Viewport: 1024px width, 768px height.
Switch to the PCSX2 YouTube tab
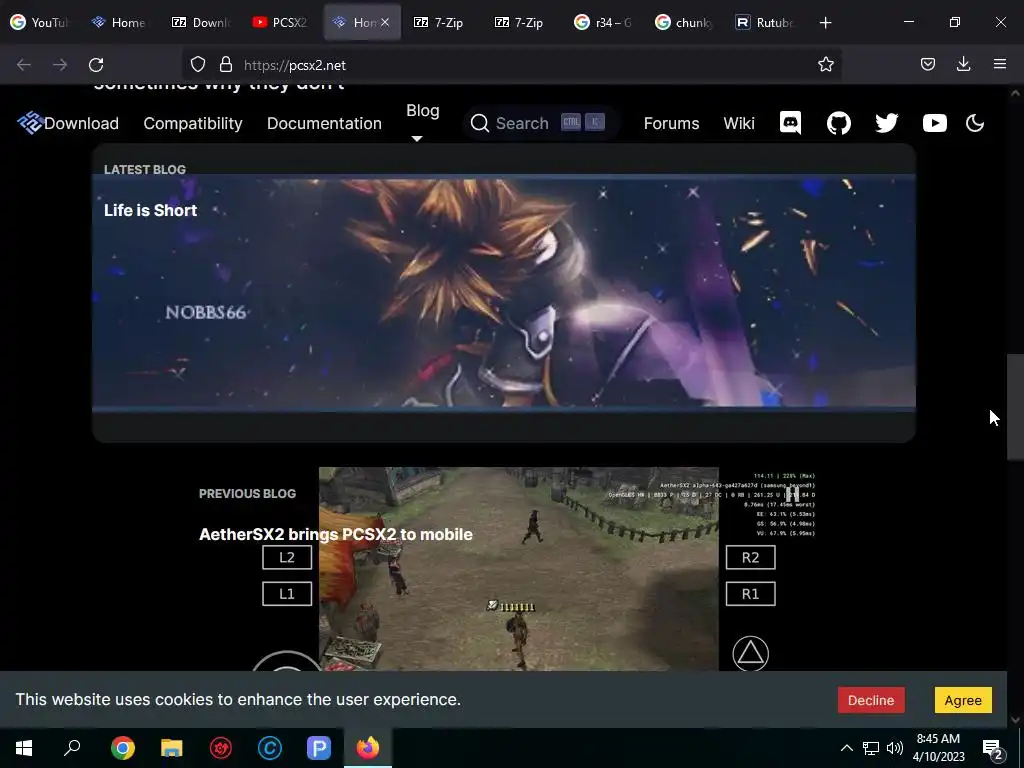281,23
